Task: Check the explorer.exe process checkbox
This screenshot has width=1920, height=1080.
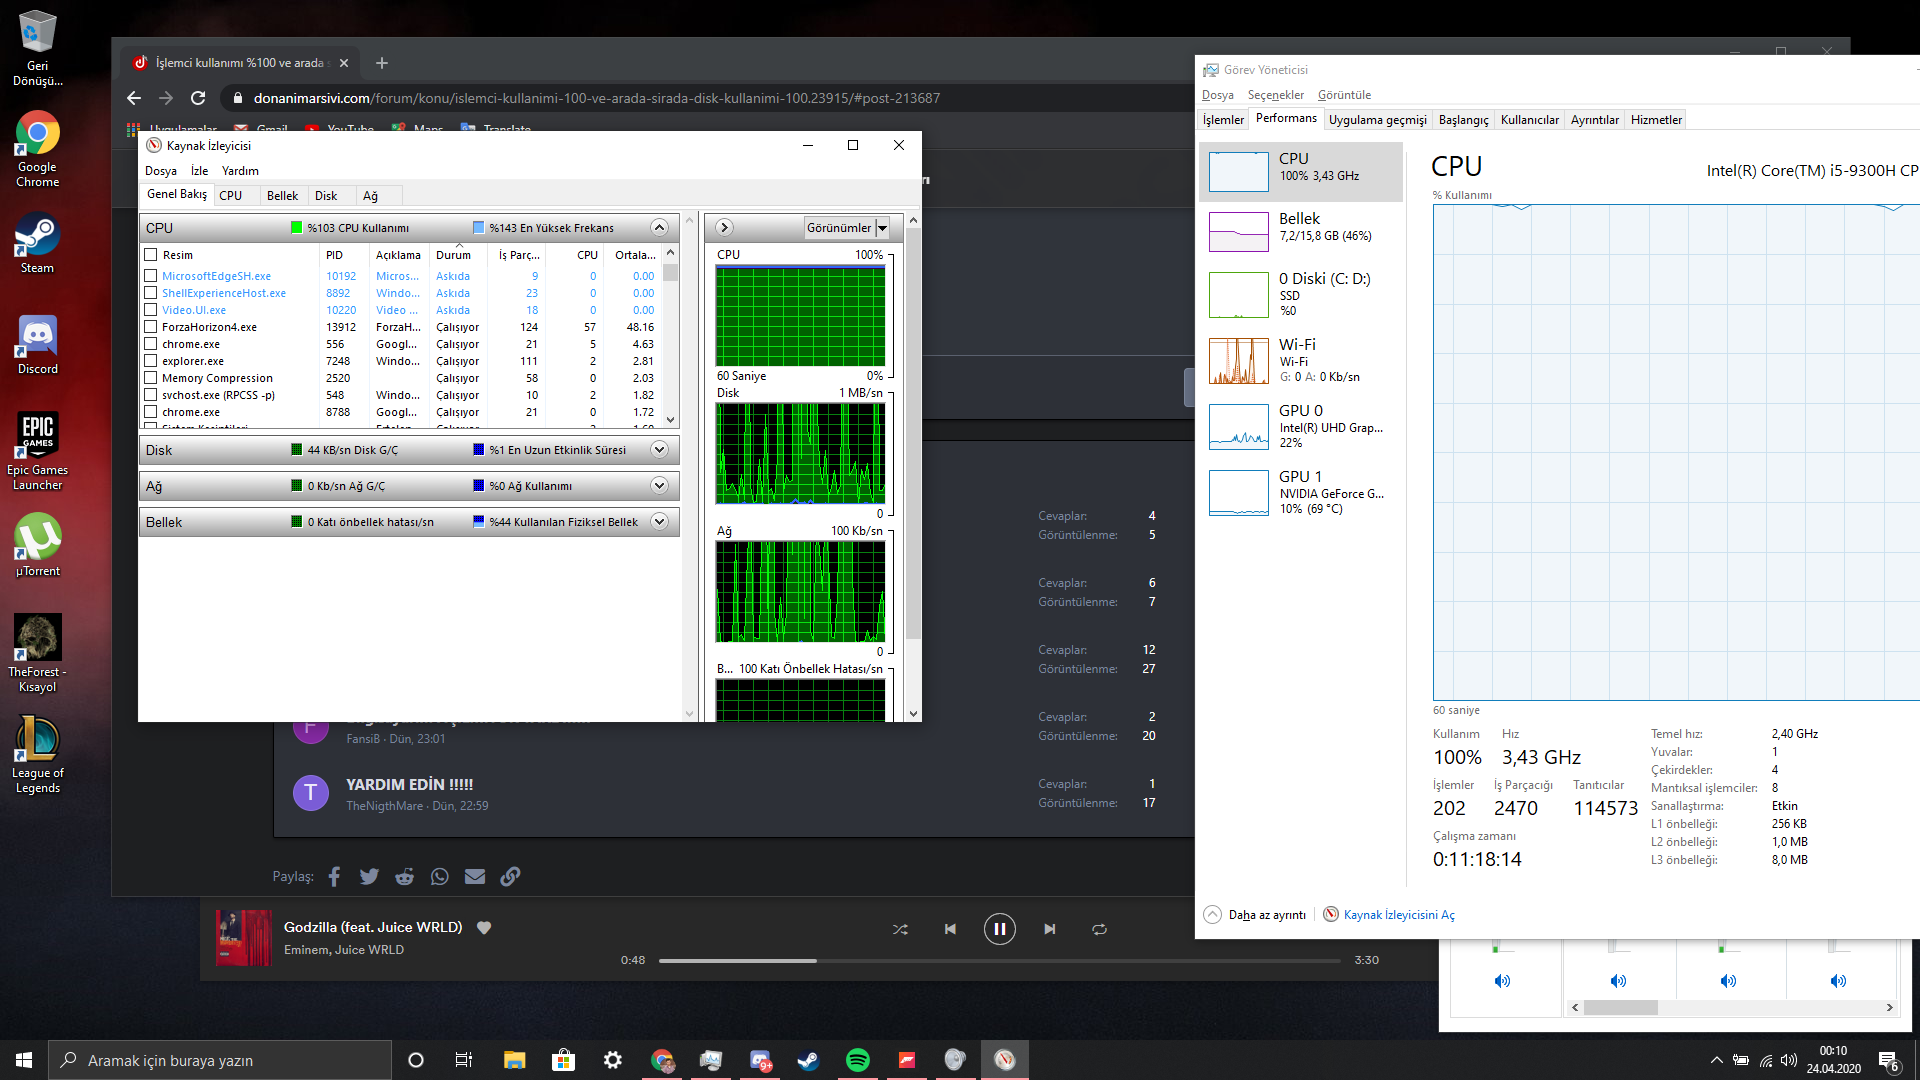Action: click(151, 361)
